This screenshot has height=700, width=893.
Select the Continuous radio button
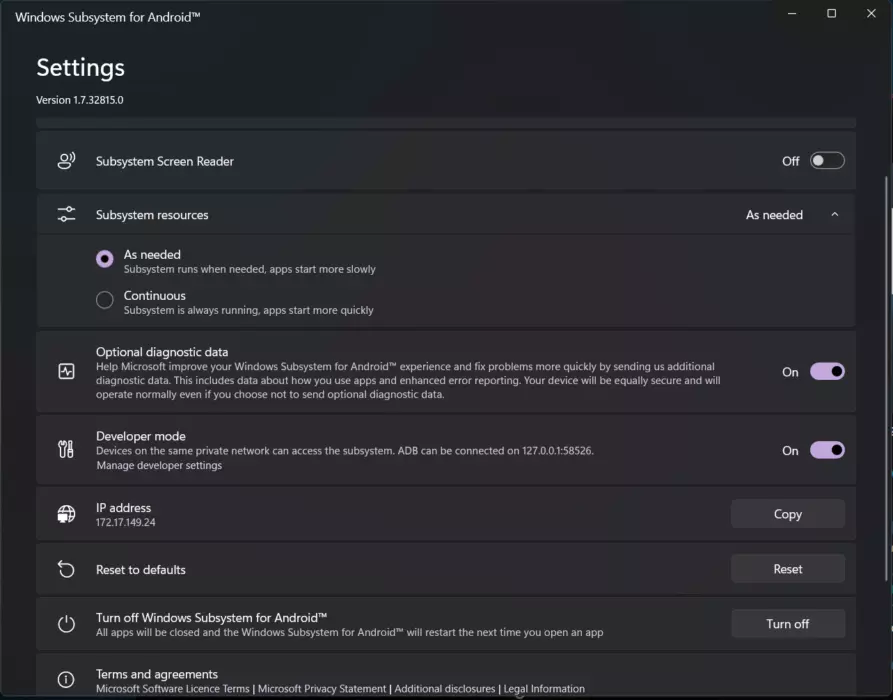(x=104, y=300)
